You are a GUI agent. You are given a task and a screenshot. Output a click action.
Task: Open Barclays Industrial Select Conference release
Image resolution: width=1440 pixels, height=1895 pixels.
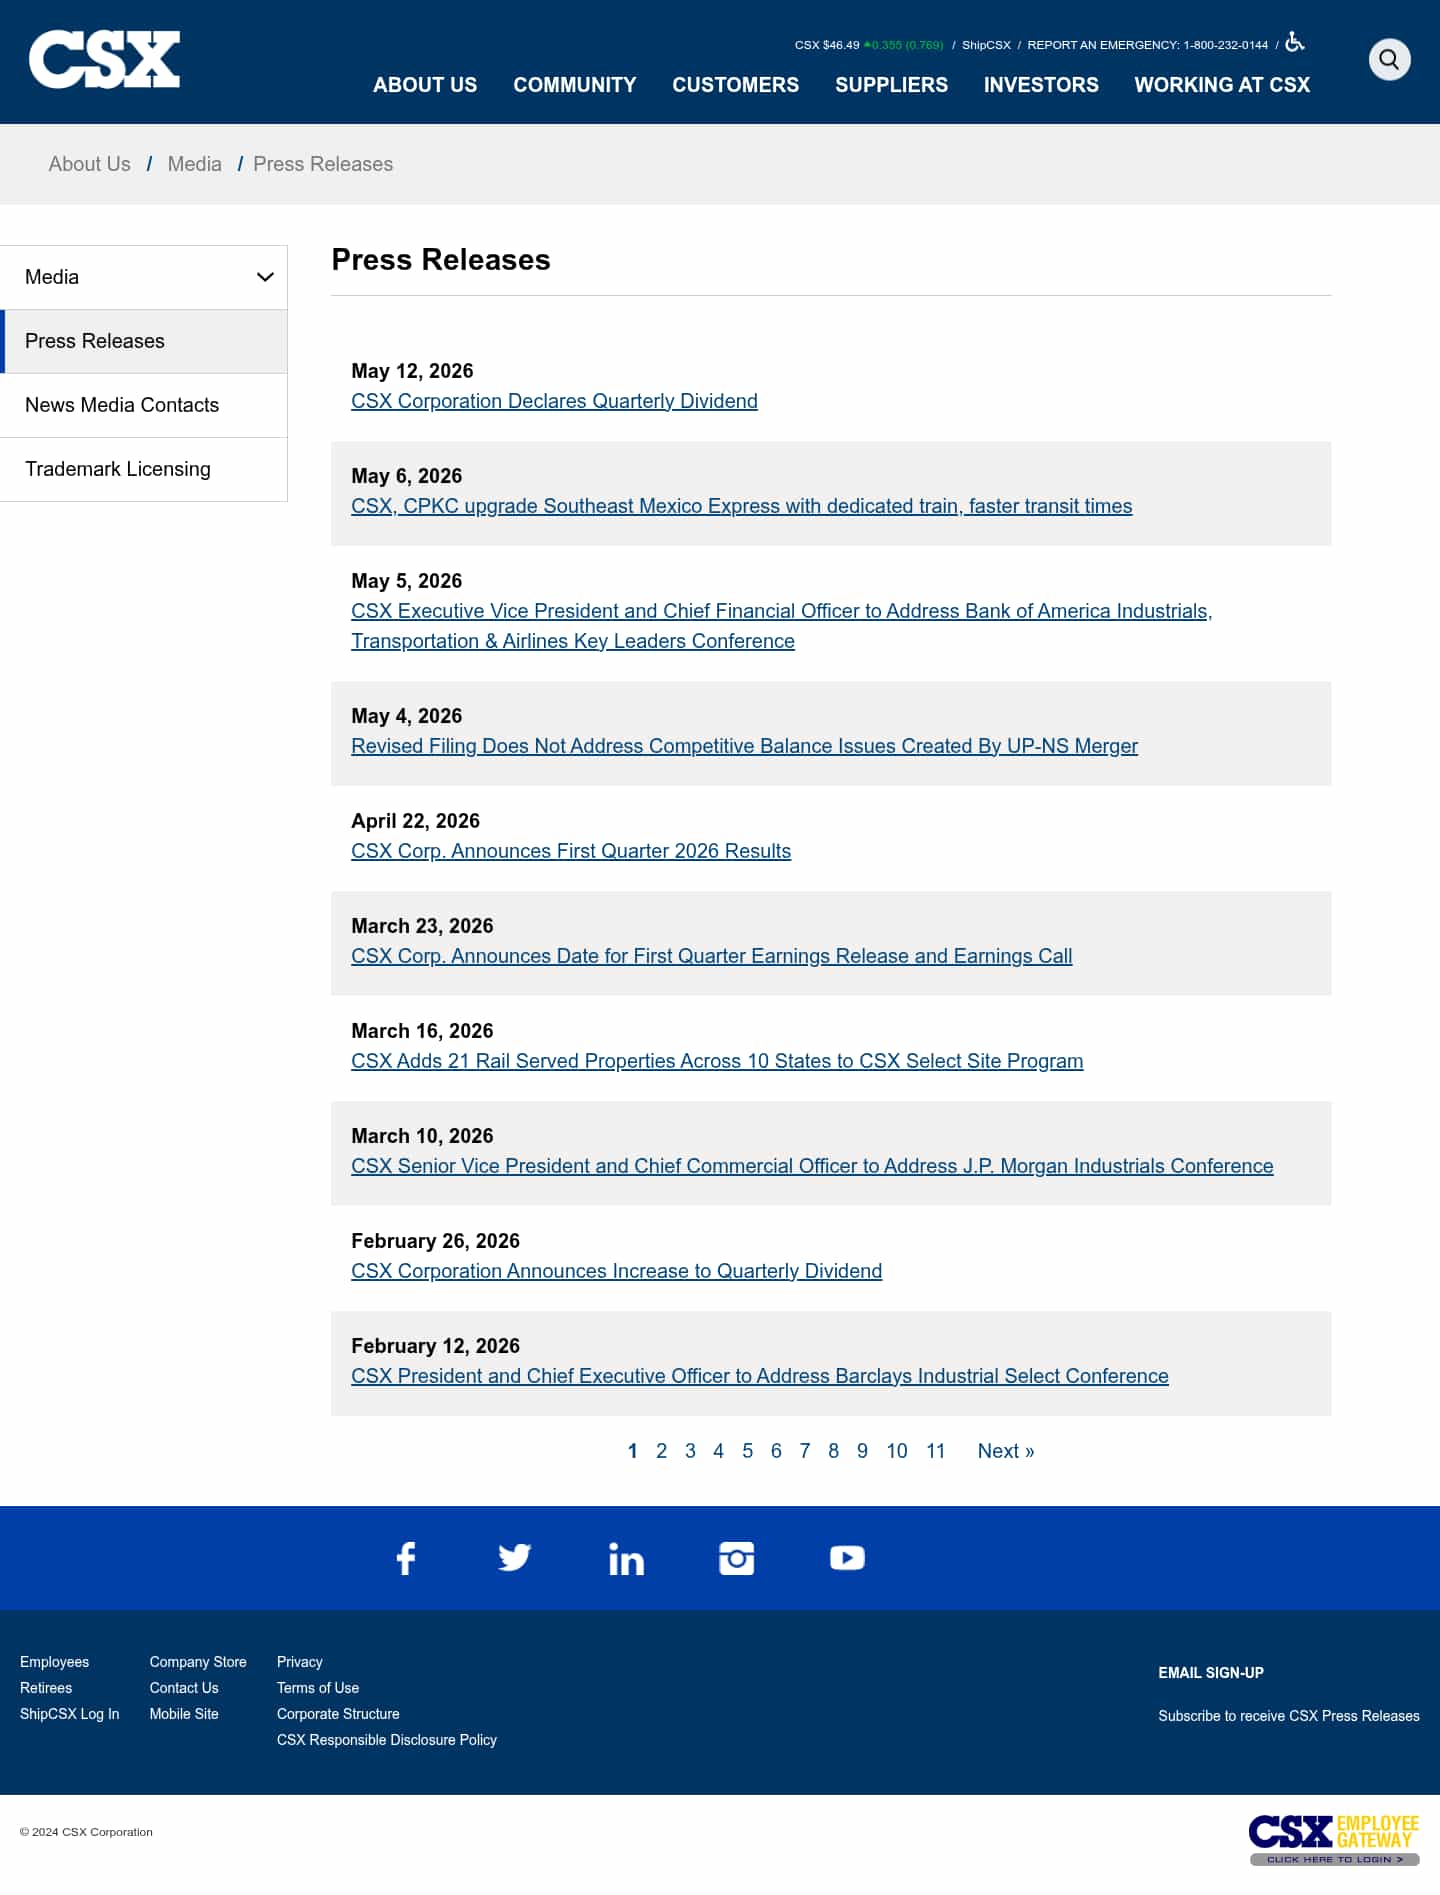pyautogui.click(x=760, y=1376)
